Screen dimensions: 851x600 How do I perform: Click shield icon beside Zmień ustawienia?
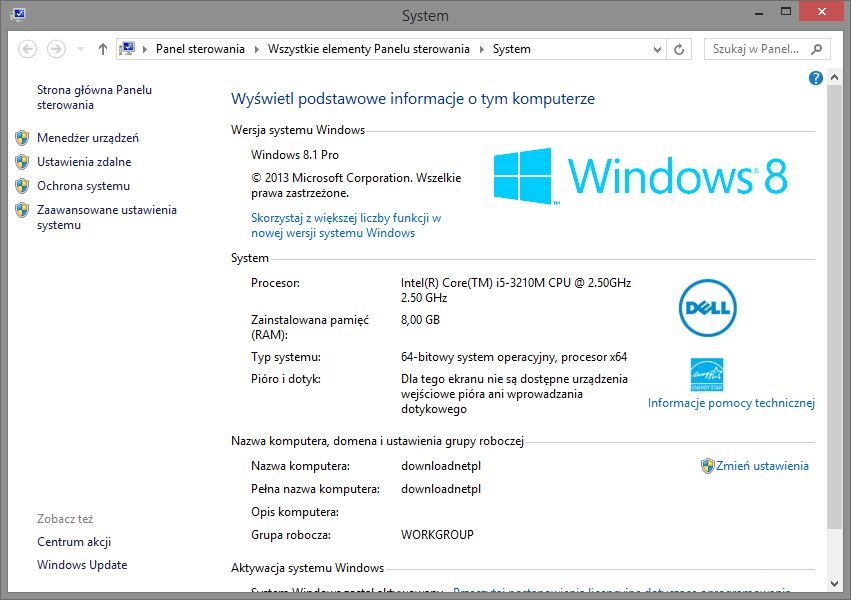coord(708,465)
